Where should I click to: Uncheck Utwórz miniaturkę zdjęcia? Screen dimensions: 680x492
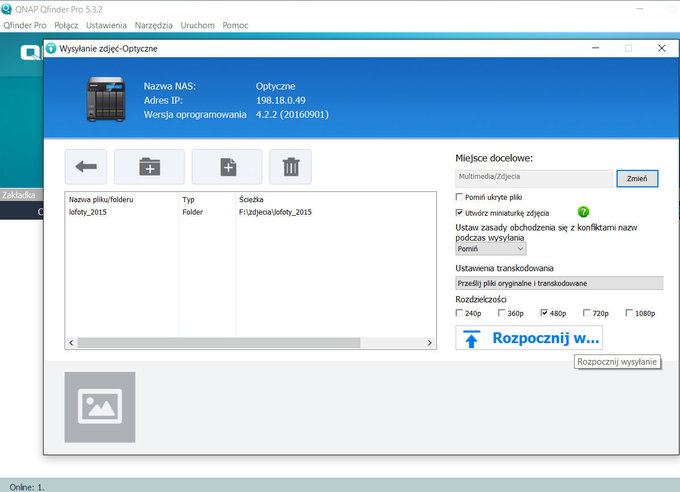pos(459,213)
